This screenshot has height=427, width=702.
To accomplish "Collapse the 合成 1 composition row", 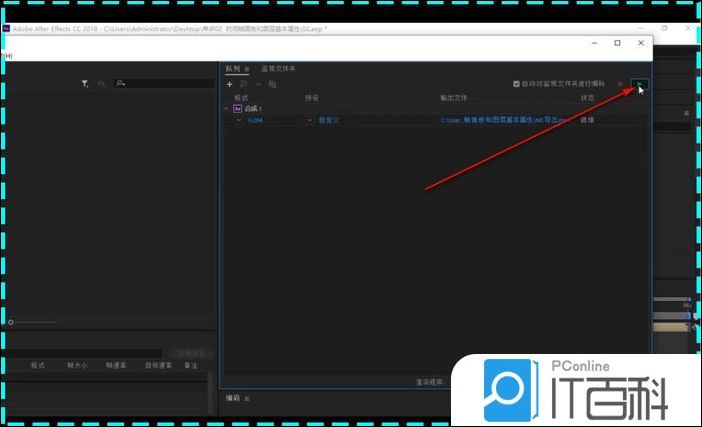I will point(227,108).
